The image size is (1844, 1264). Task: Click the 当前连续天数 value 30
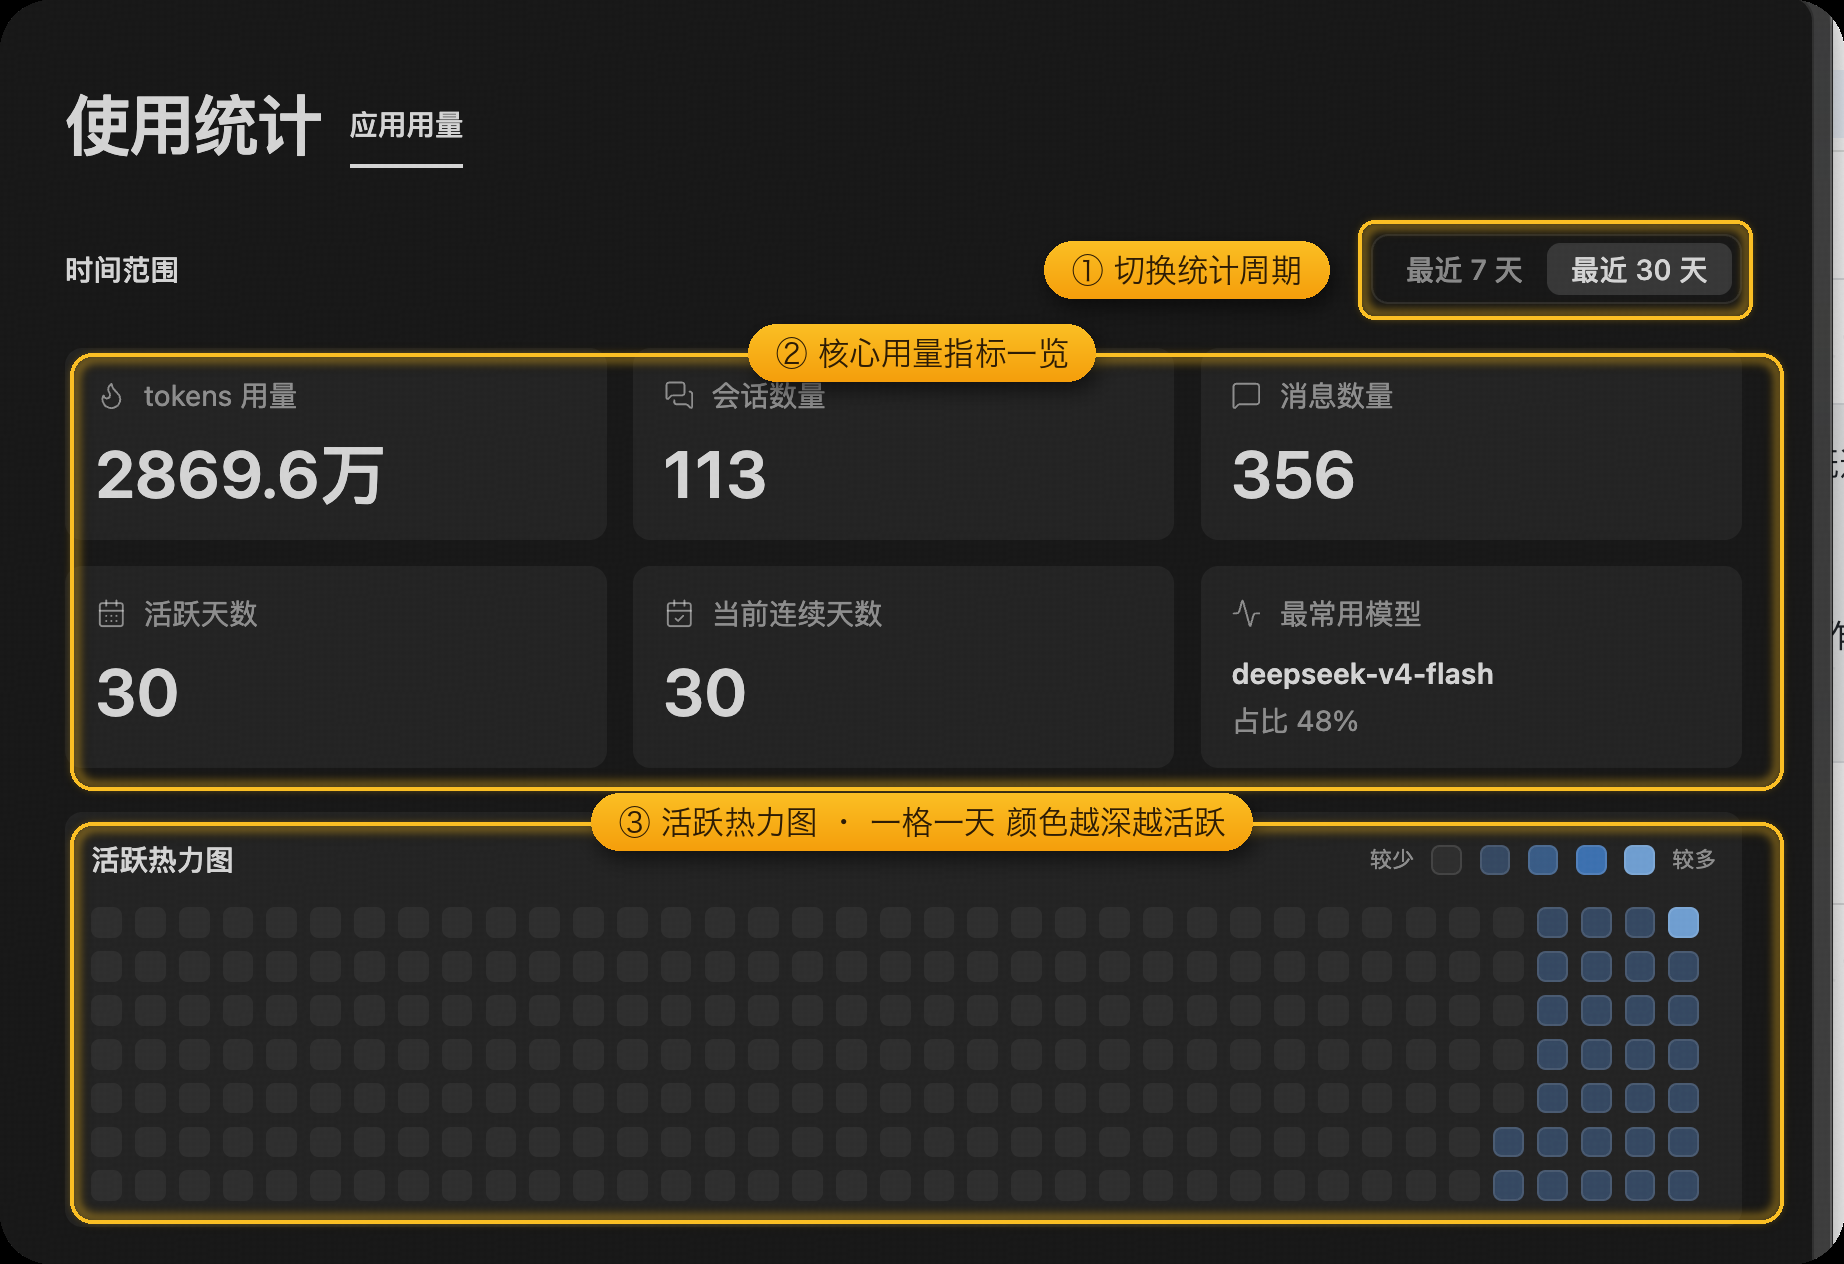click(x=705, y=693)
